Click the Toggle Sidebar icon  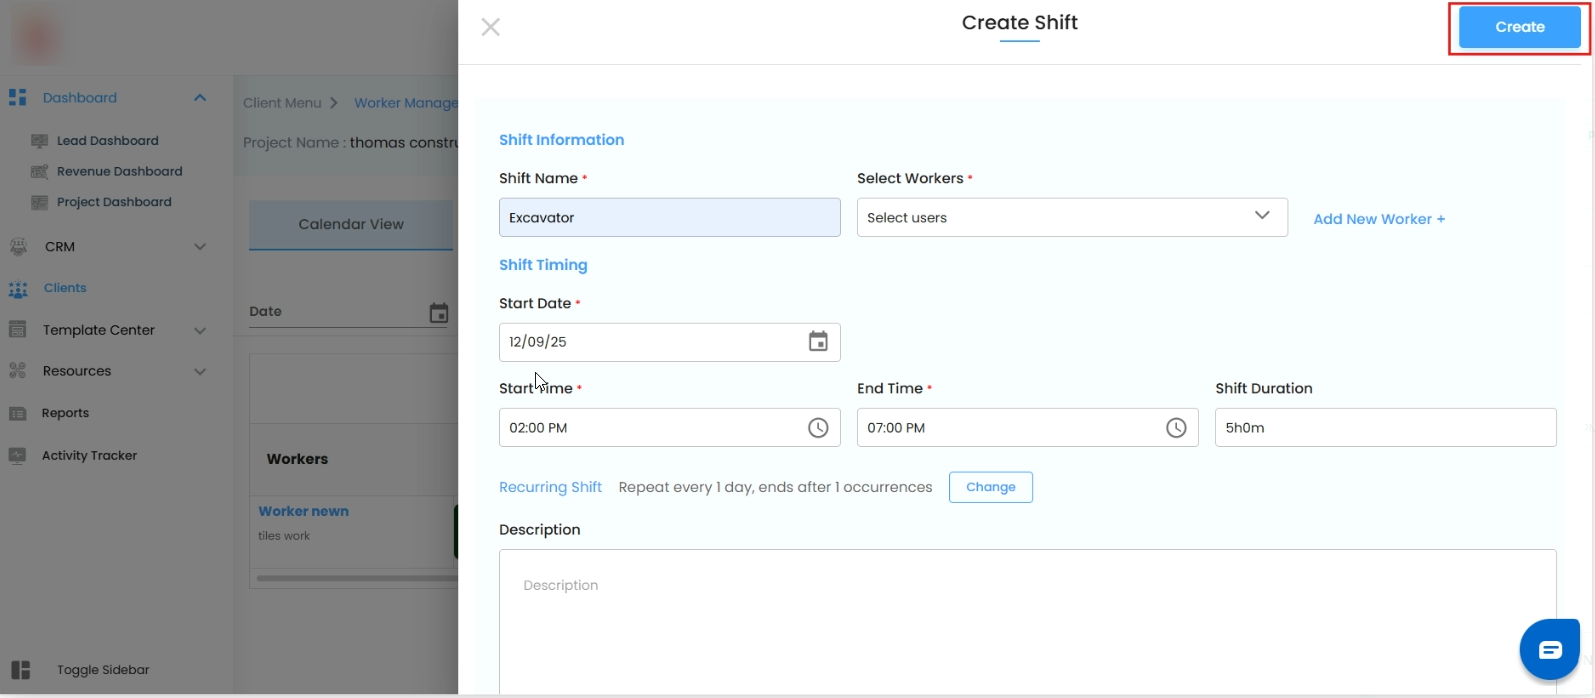tap(21, 670)
